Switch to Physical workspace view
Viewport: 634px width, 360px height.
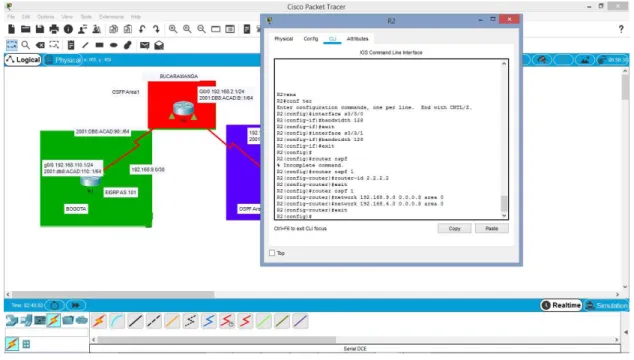click(x=63, y=60)
